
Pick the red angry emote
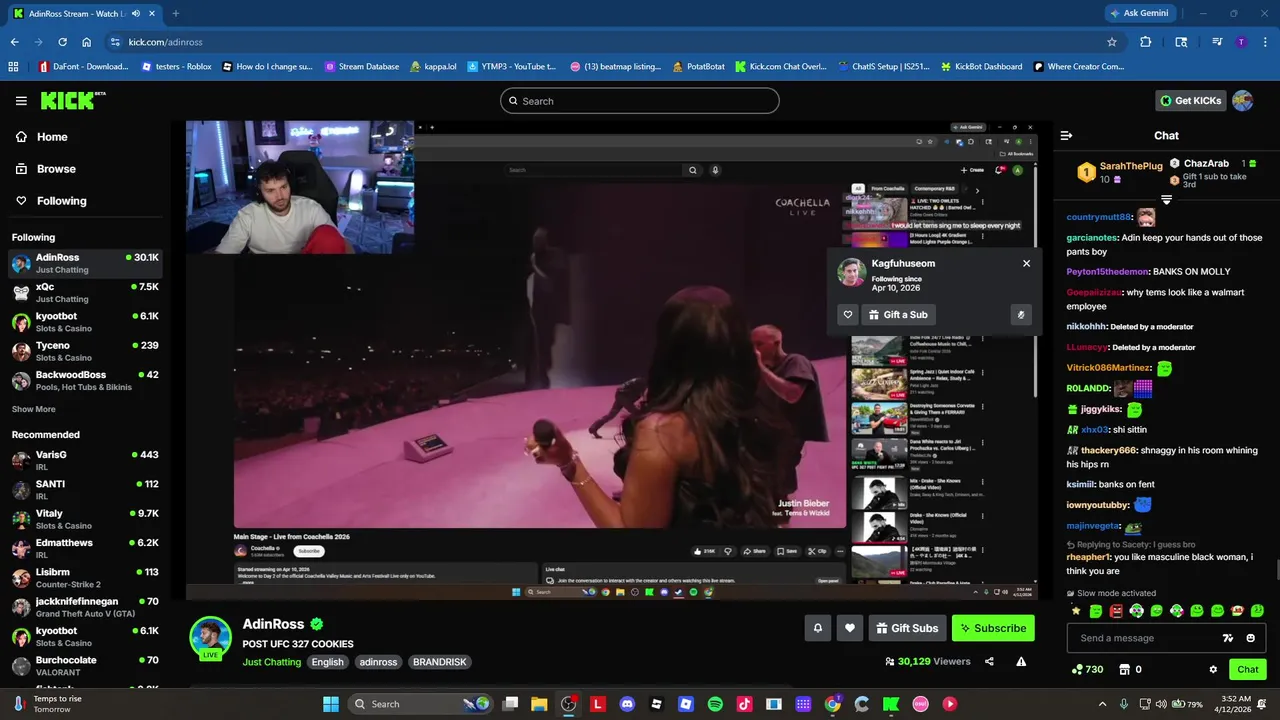1116,610
